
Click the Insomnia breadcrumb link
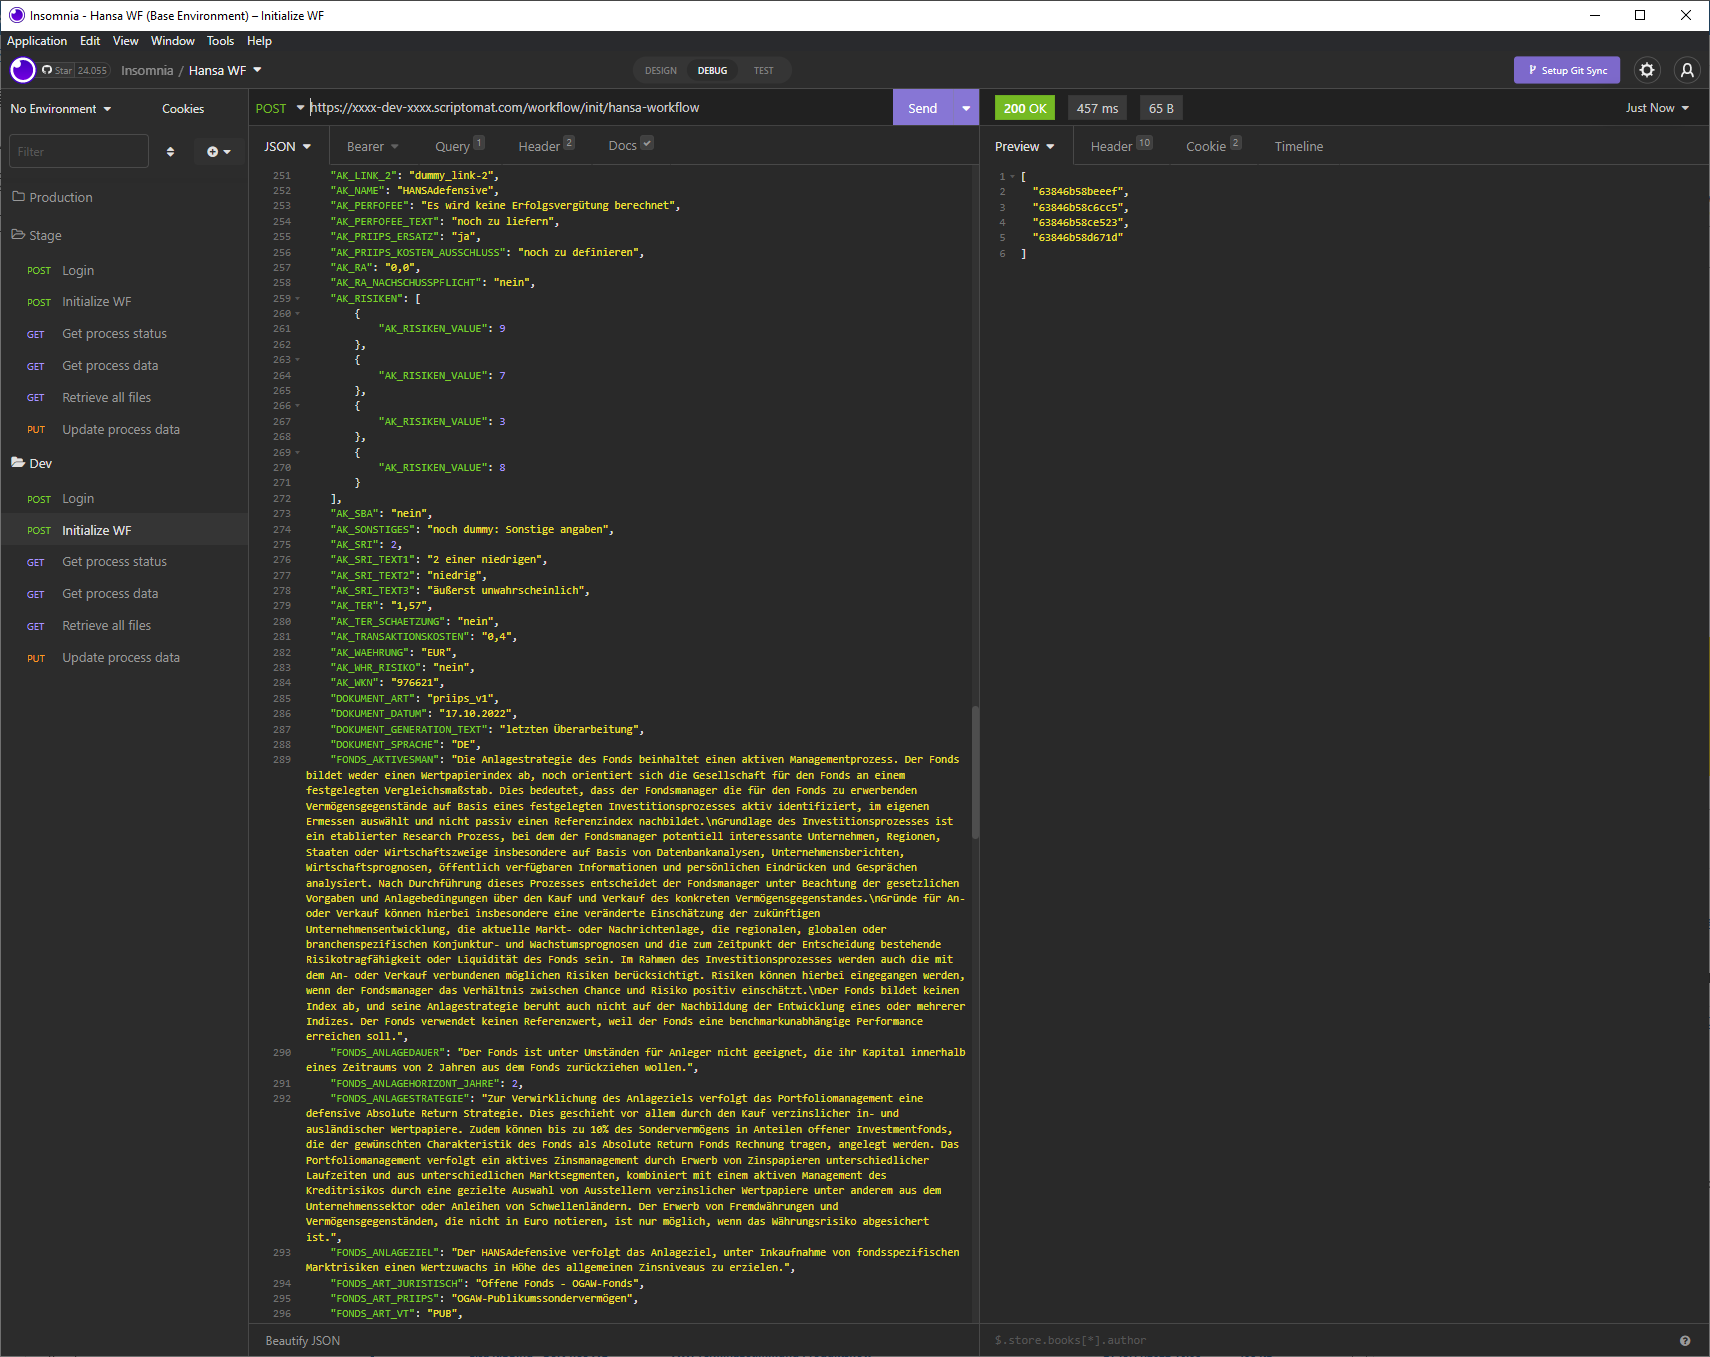pos(147,70)
